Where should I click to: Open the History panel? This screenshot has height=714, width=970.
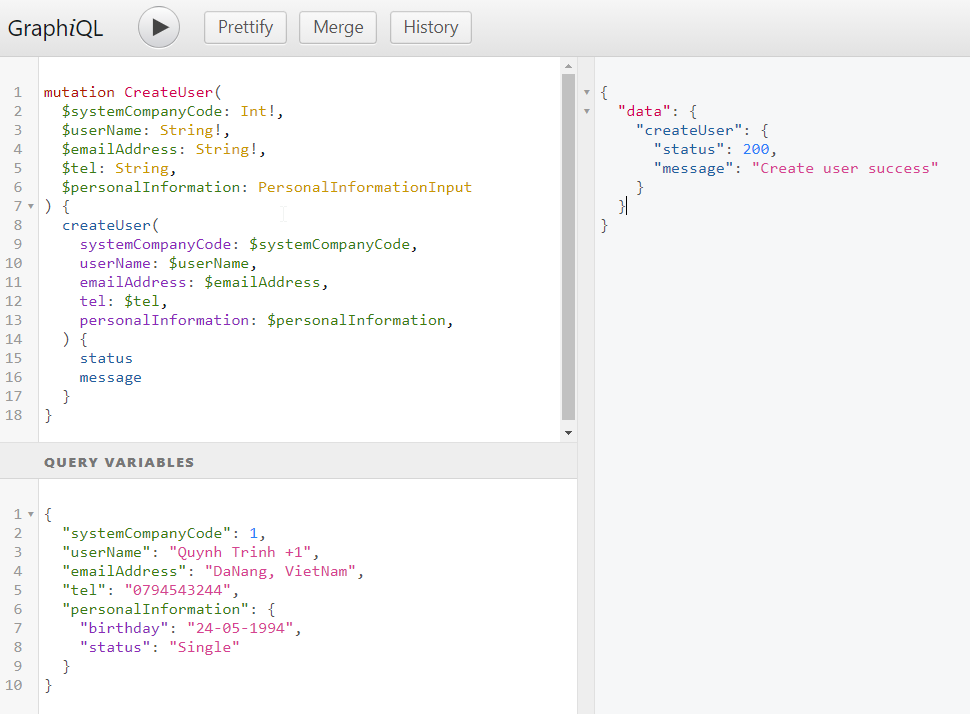(x=430, y=27)
